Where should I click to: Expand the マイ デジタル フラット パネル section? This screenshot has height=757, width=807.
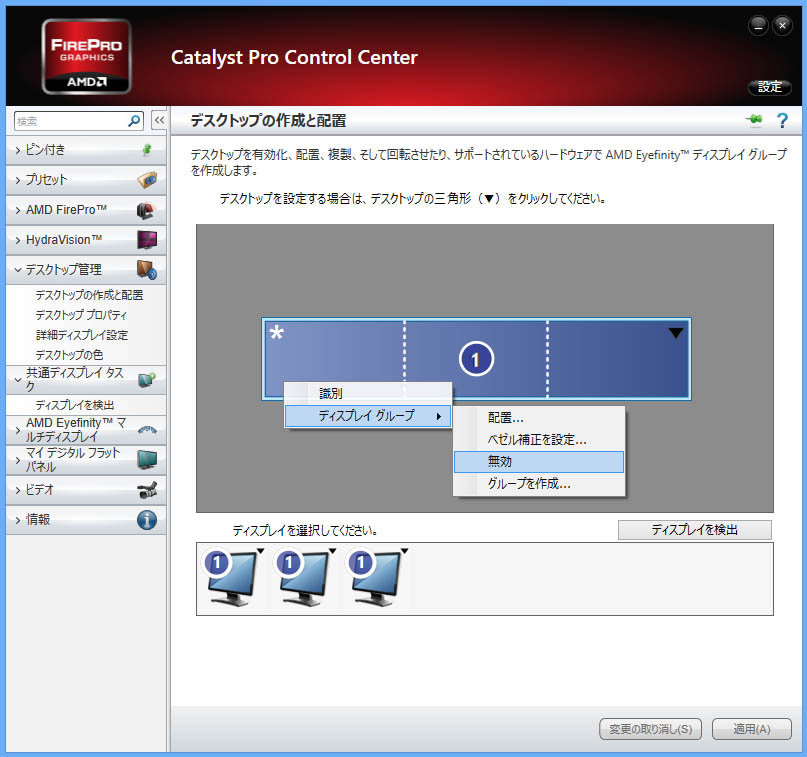click(x=18, y=460)
